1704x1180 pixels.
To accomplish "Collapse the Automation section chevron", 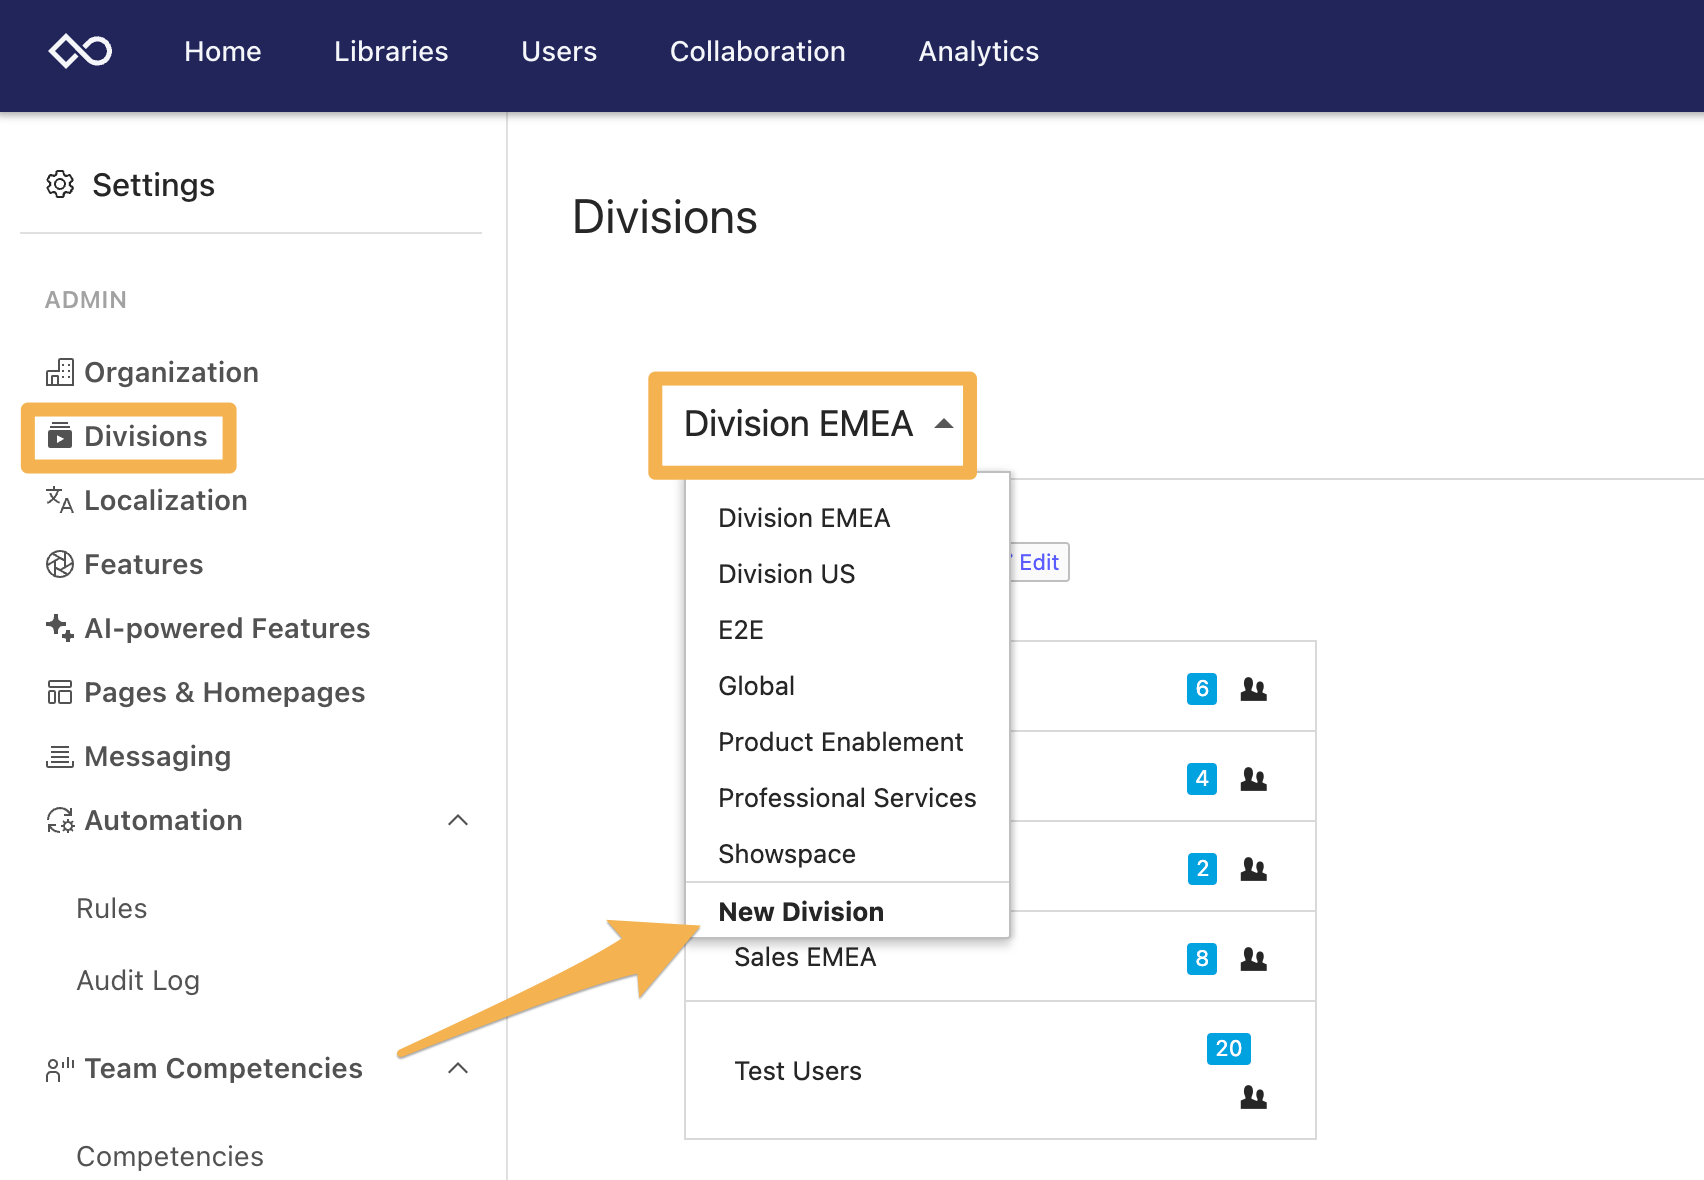I will (458, 820).
